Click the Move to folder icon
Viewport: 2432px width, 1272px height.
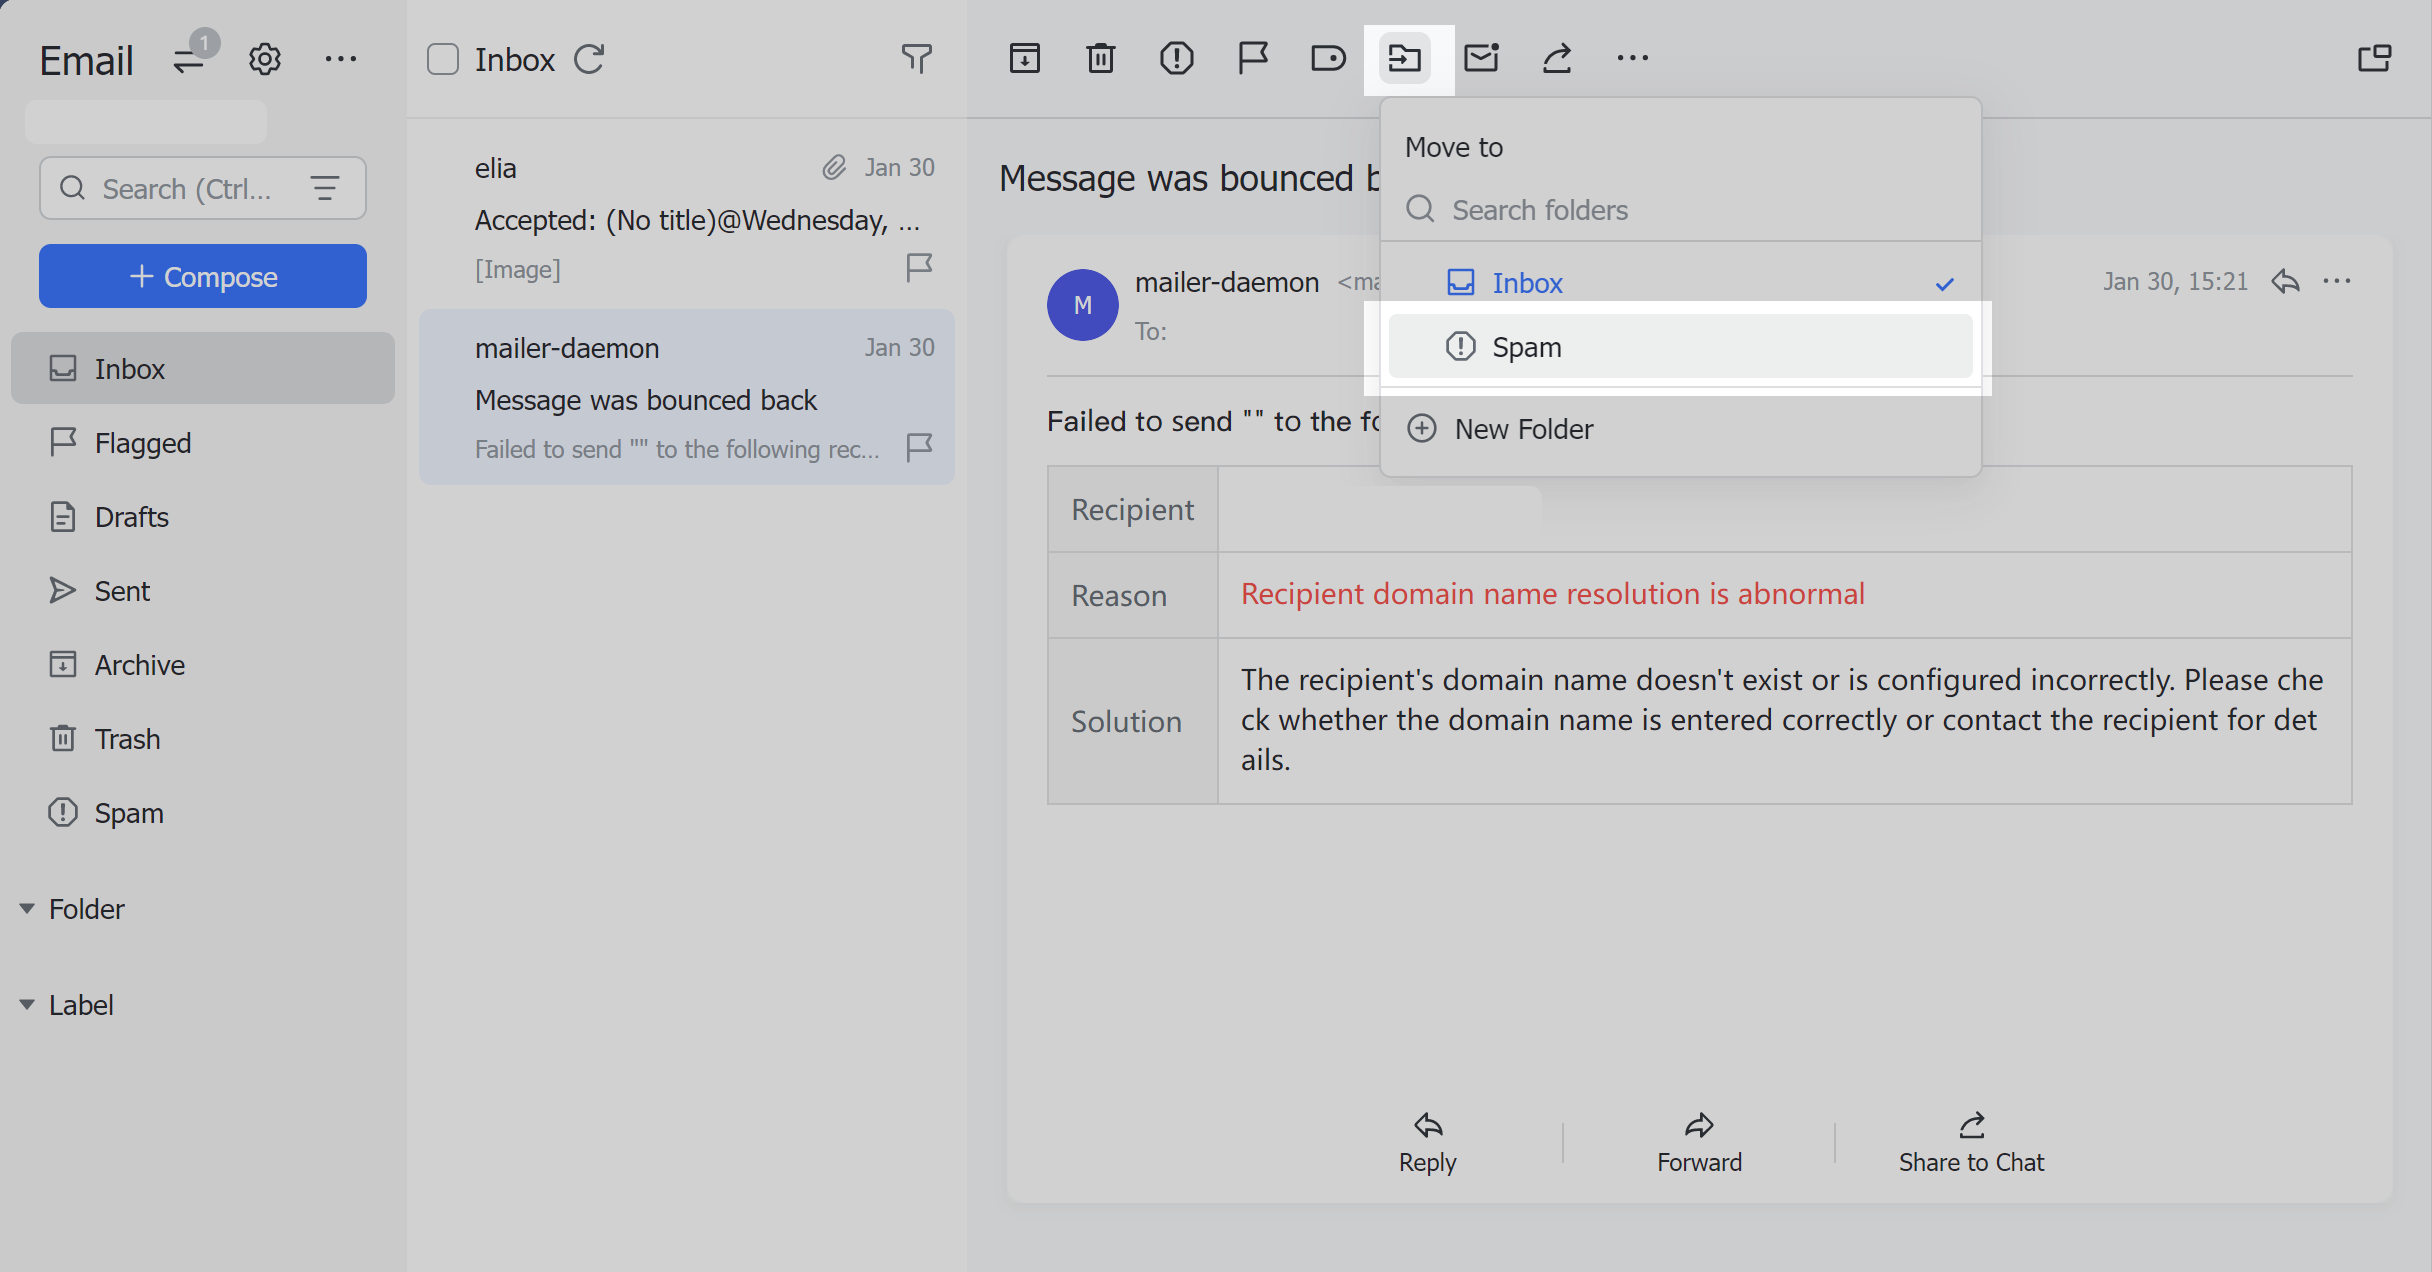click(x=1404, y=58)
